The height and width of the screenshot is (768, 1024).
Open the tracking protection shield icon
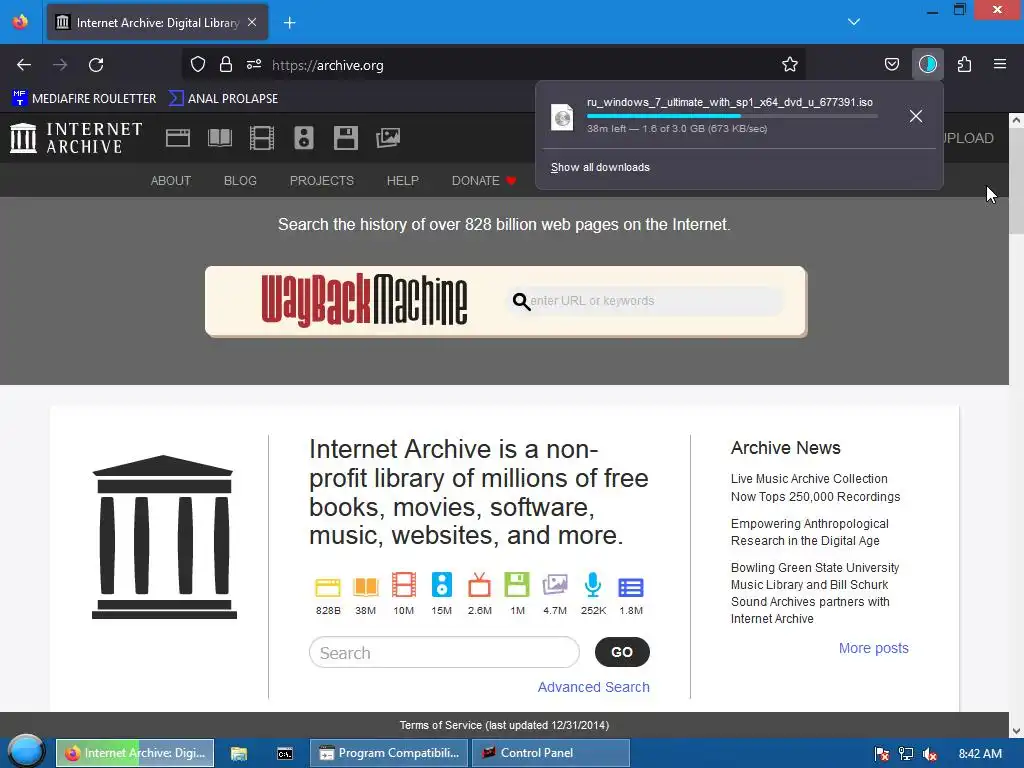point(198,65)
